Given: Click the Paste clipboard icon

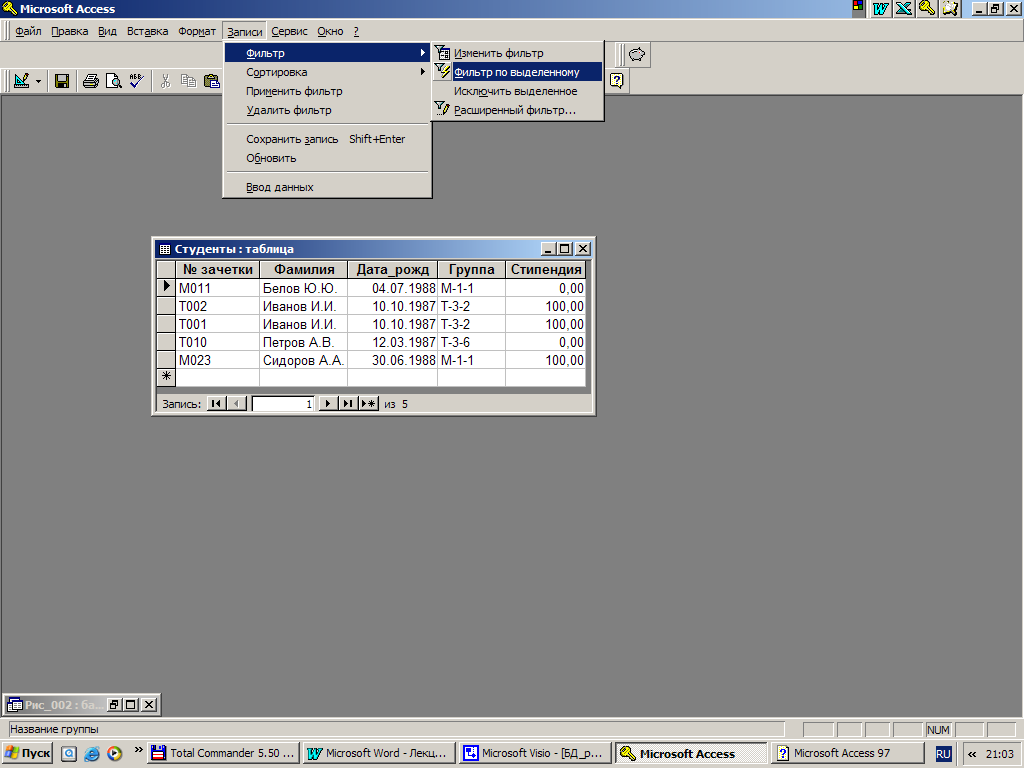Looking at the screenshot, I should coord(212,81).
